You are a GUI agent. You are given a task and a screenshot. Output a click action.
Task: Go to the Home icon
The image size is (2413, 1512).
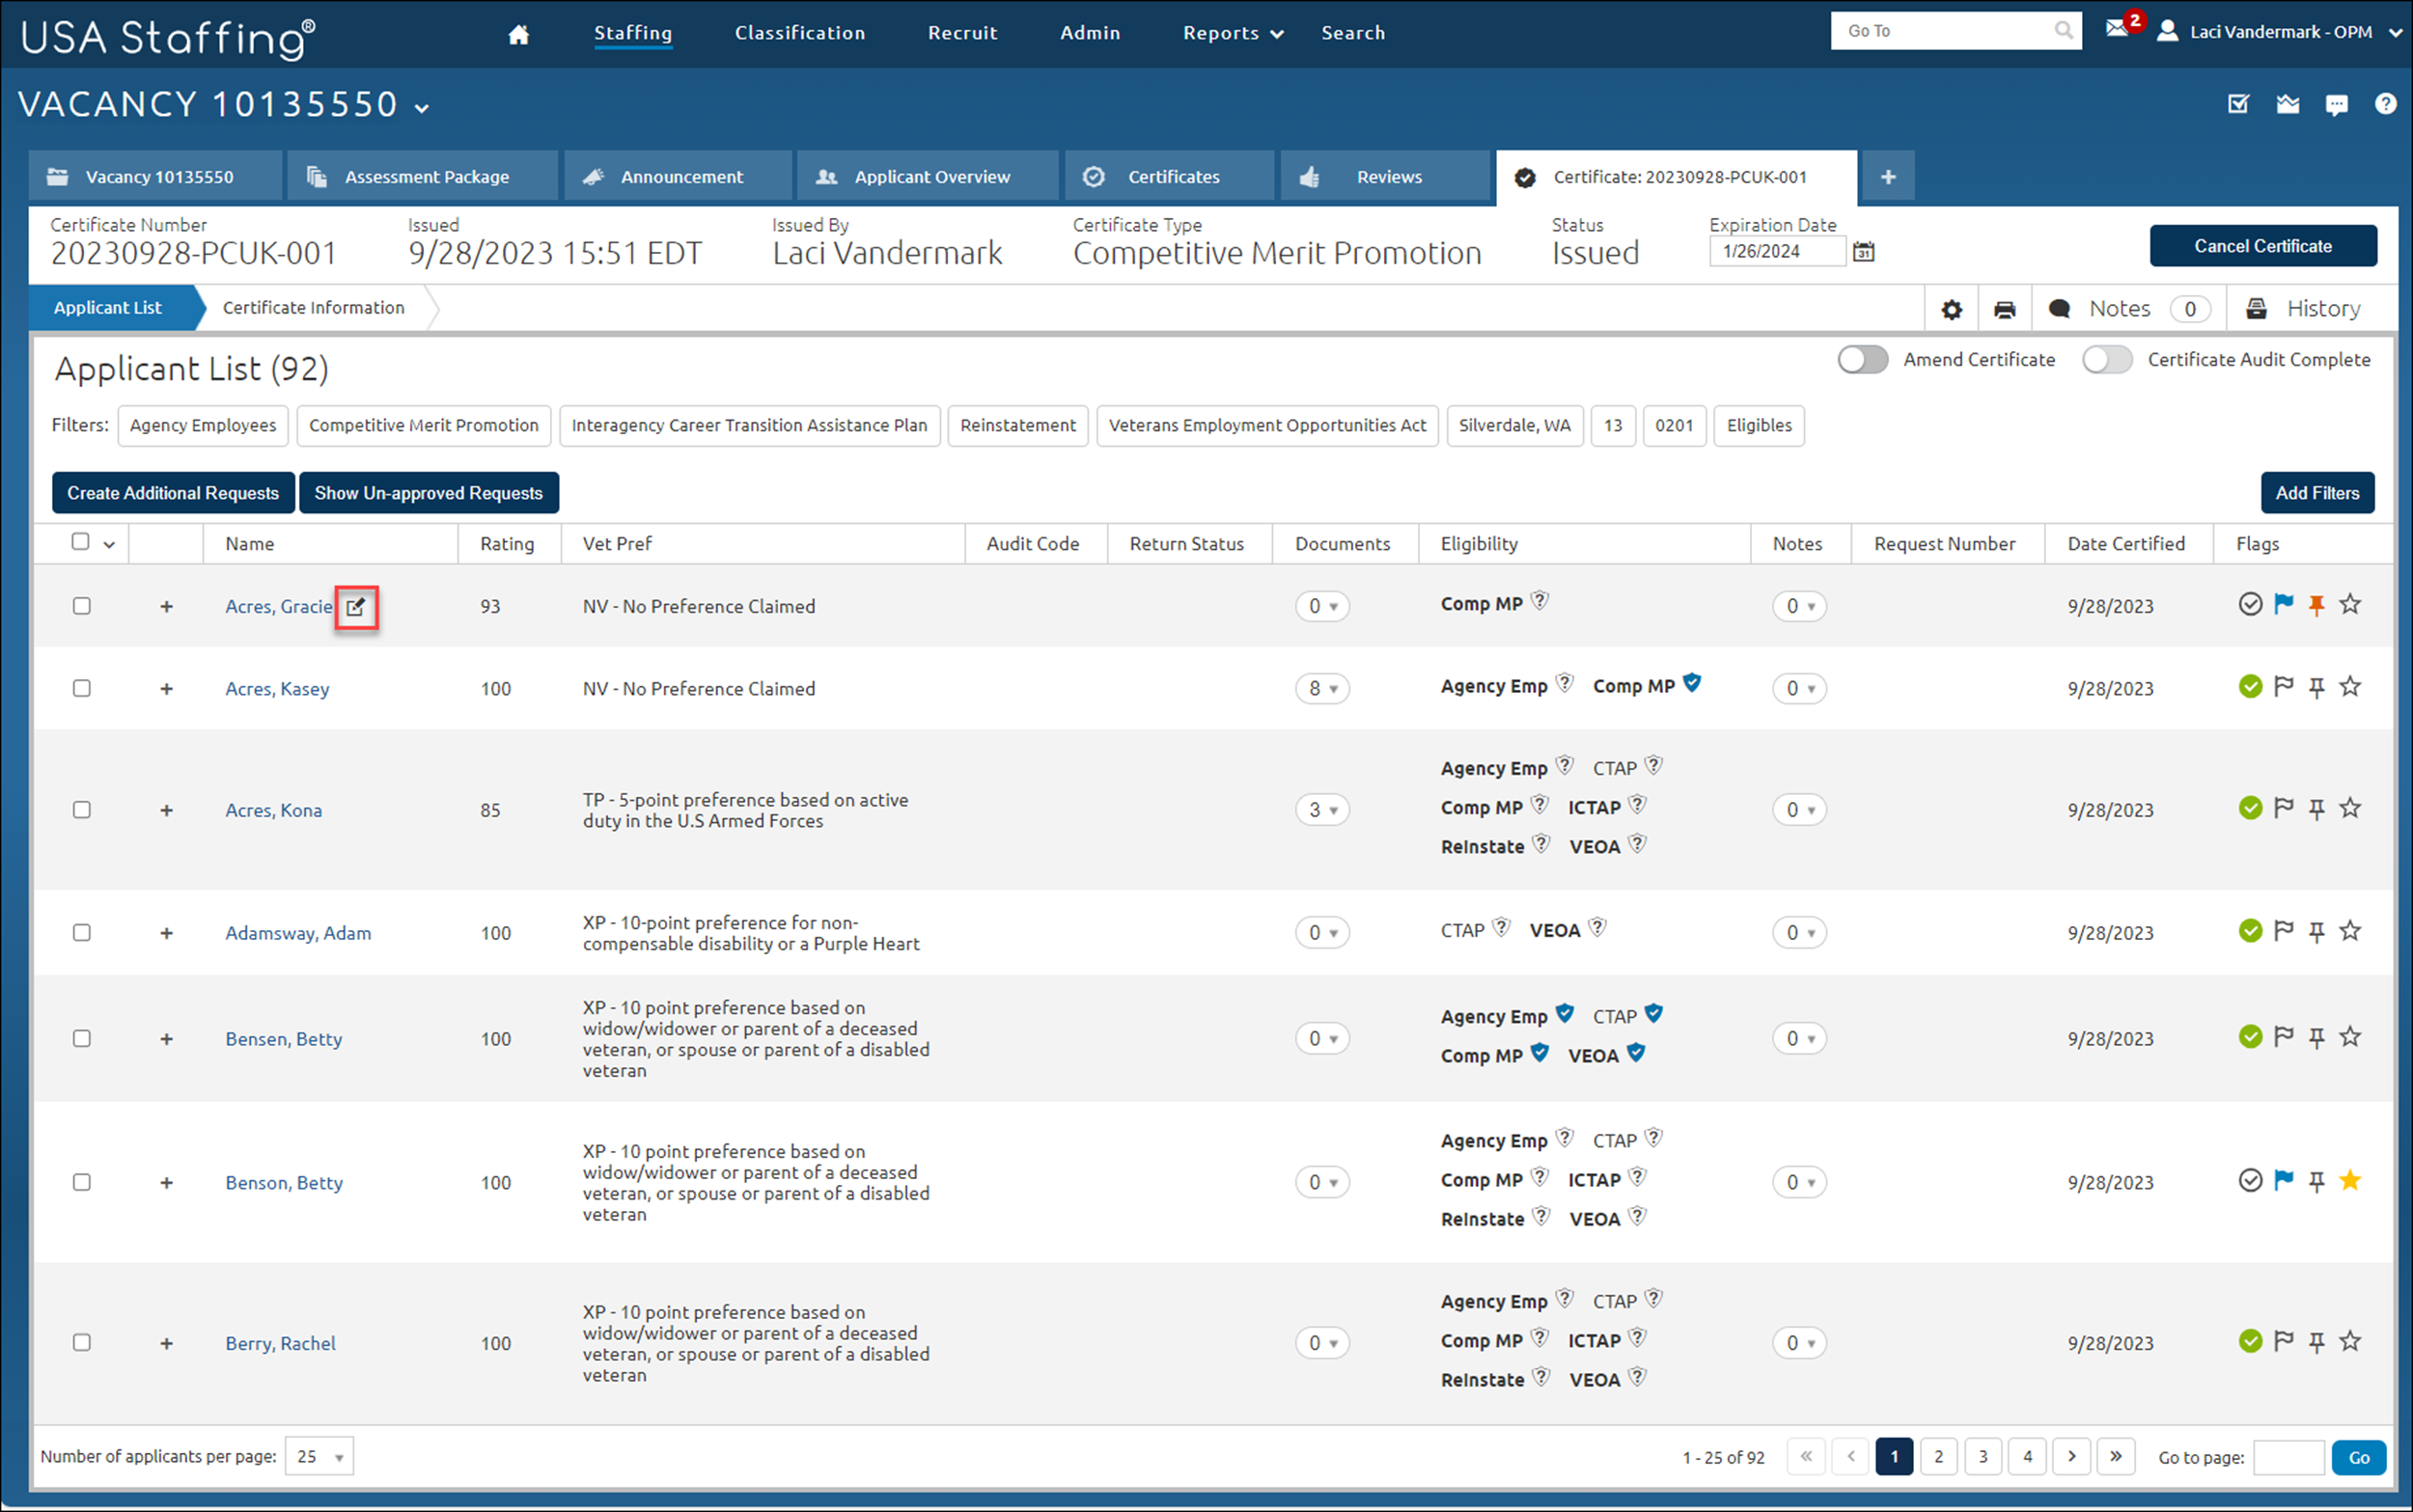click(518, 34)
